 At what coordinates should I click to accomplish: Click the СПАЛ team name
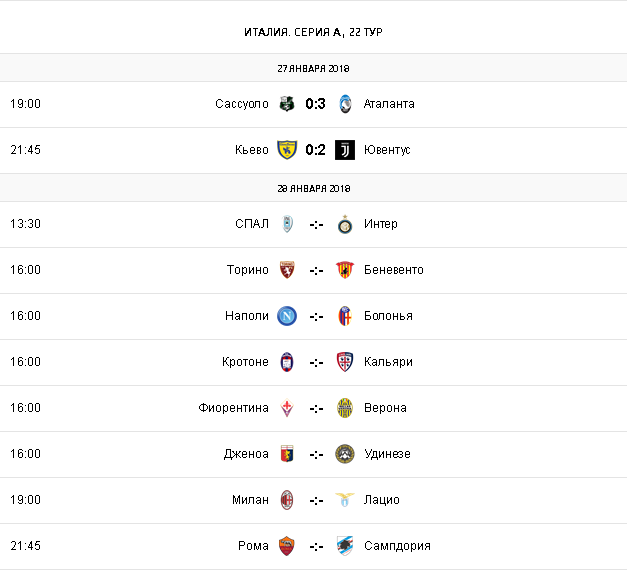pyautogui.click(x=252, y=224)
